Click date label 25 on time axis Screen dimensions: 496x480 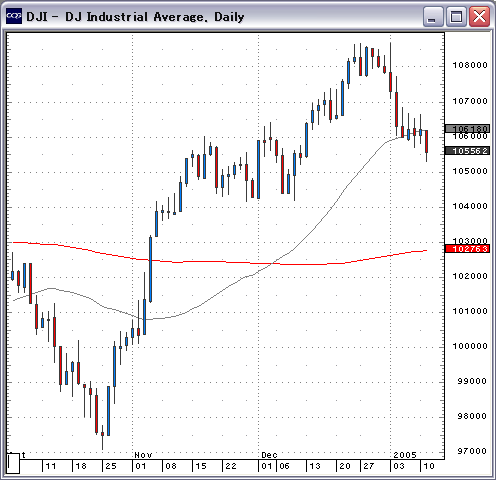[111, 466]
